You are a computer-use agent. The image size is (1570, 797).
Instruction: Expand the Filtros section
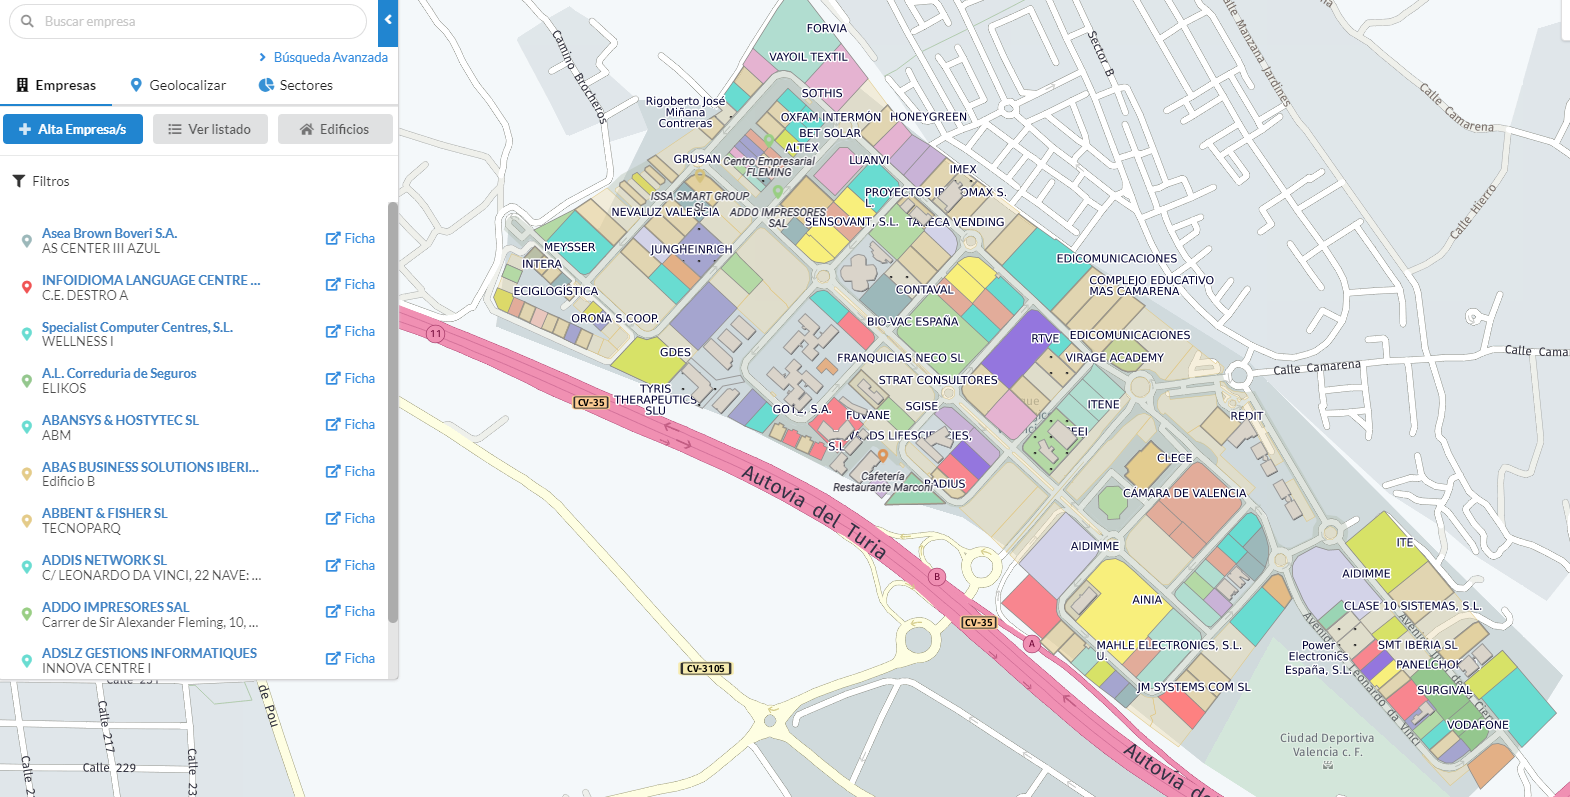click(41, 181)
